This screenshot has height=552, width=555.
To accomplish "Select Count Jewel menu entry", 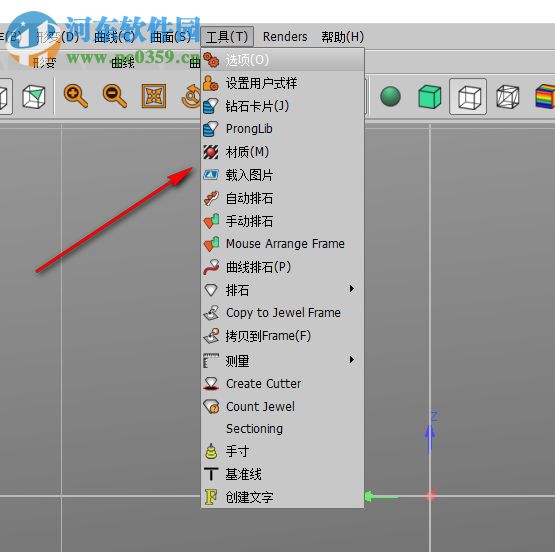I will (282, 407).
